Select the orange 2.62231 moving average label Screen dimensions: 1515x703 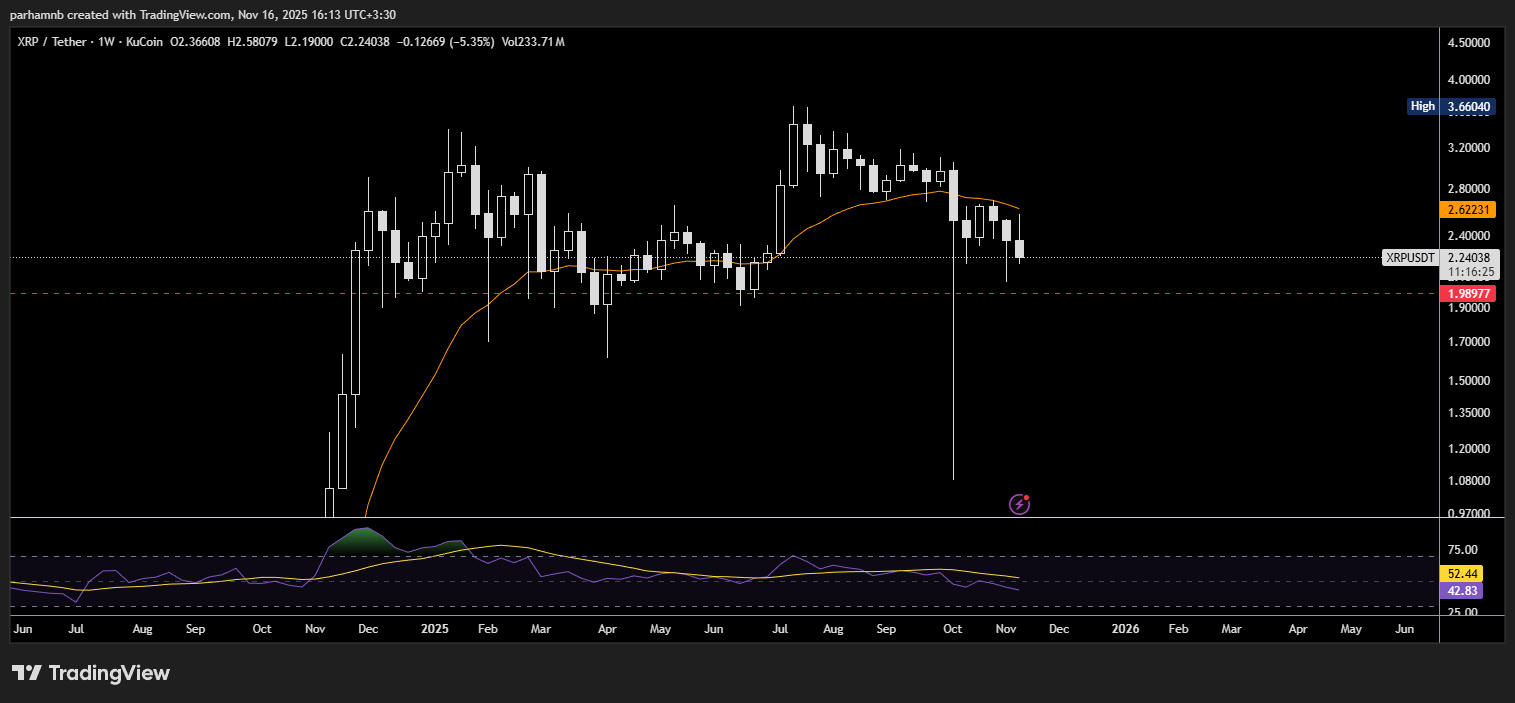pyautogui.click(x=1466, y=210)
